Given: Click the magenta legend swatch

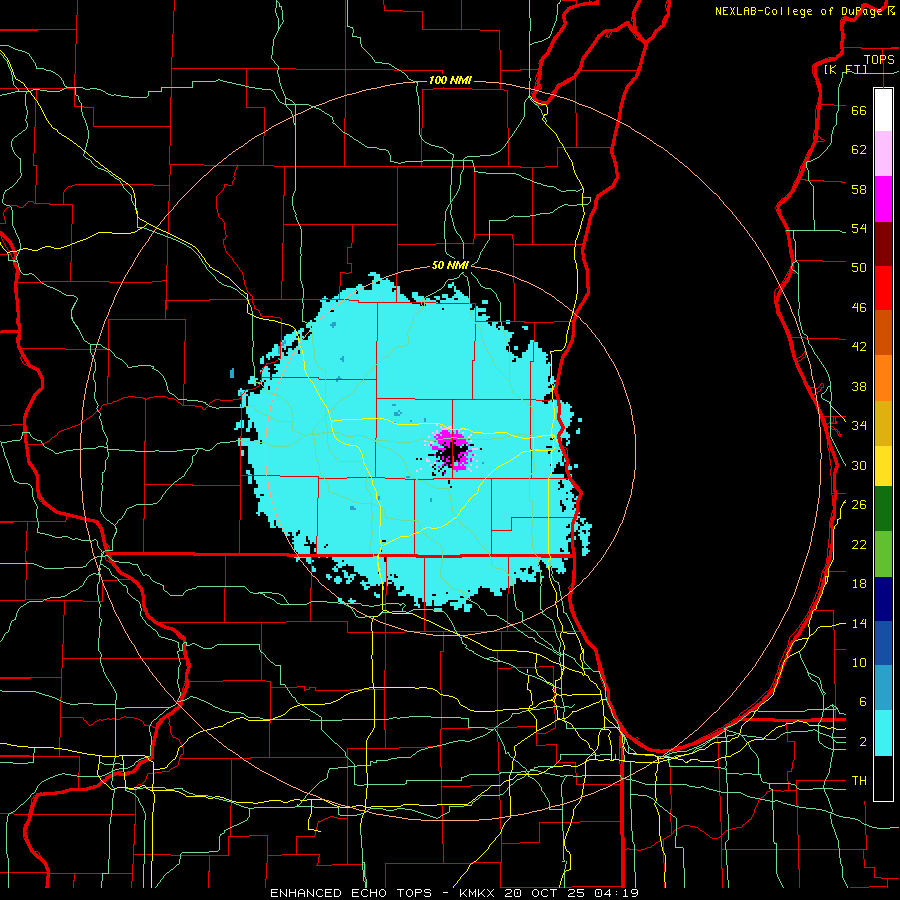Looking at the screenshot, I should click(x=883, y=199).
